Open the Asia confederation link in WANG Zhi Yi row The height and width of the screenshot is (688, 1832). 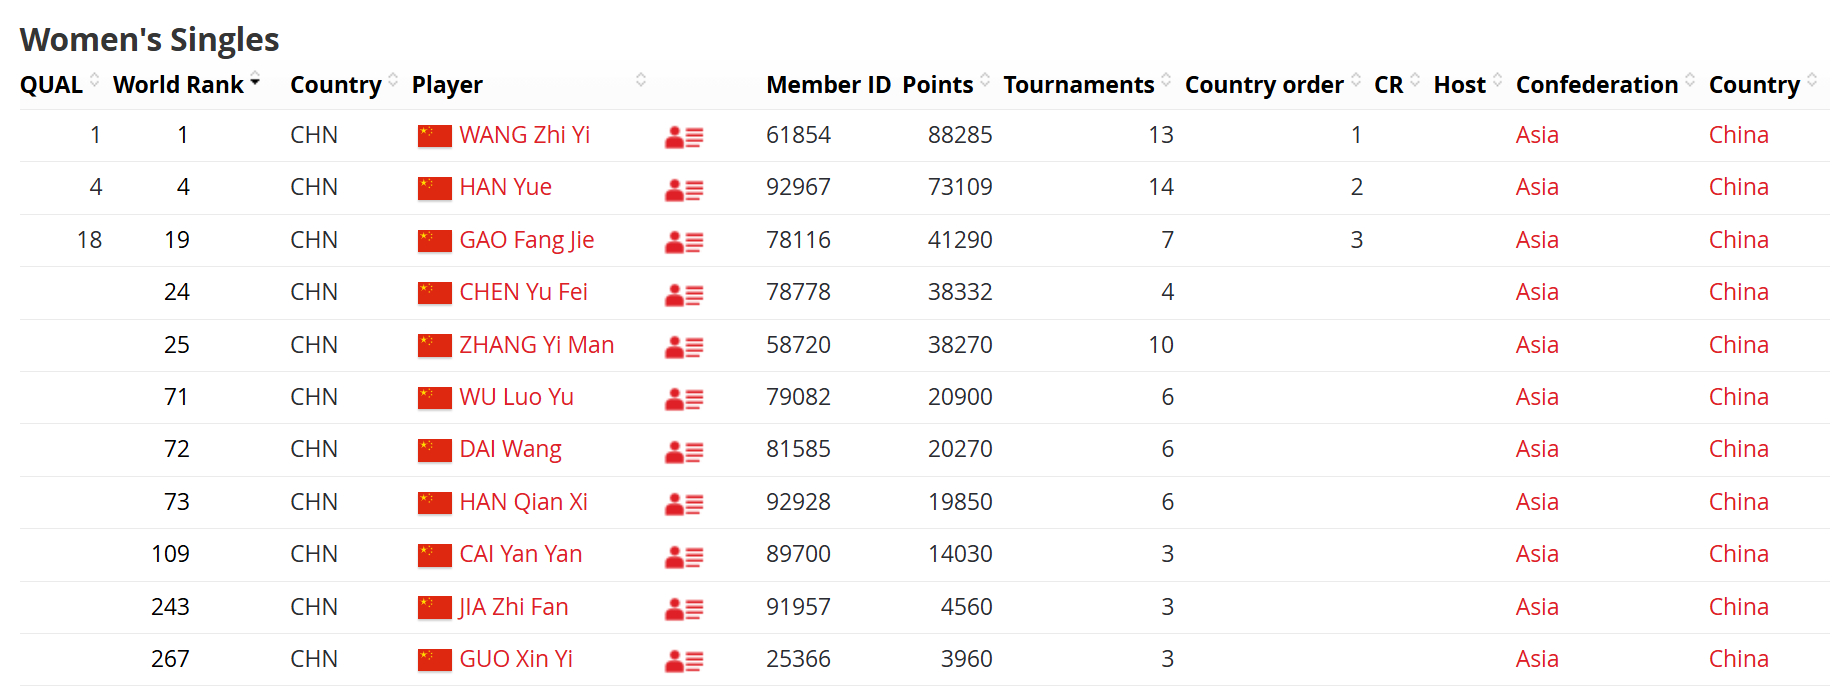[x=1537, y=135]
